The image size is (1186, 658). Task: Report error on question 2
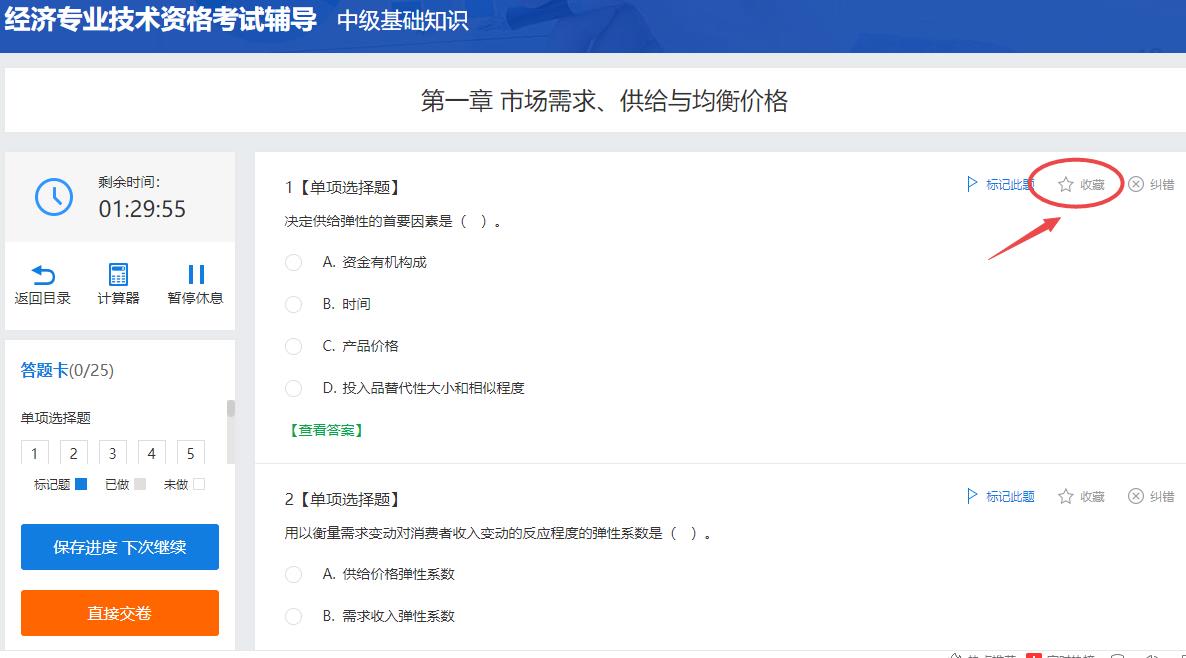tap(1136, 496)
